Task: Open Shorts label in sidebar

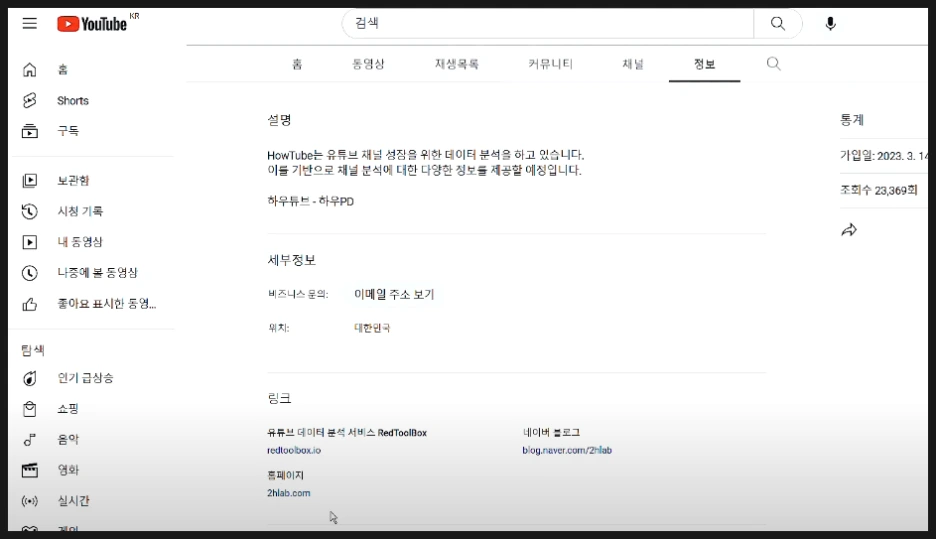Action: click(x=73, y=100)
